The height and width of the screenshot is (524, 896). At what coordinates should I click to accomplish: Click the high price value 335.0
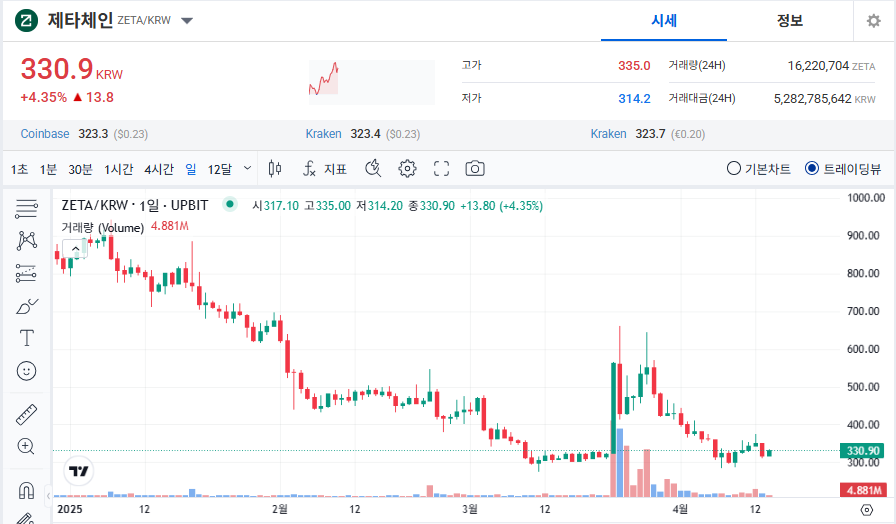coord(634,66)
